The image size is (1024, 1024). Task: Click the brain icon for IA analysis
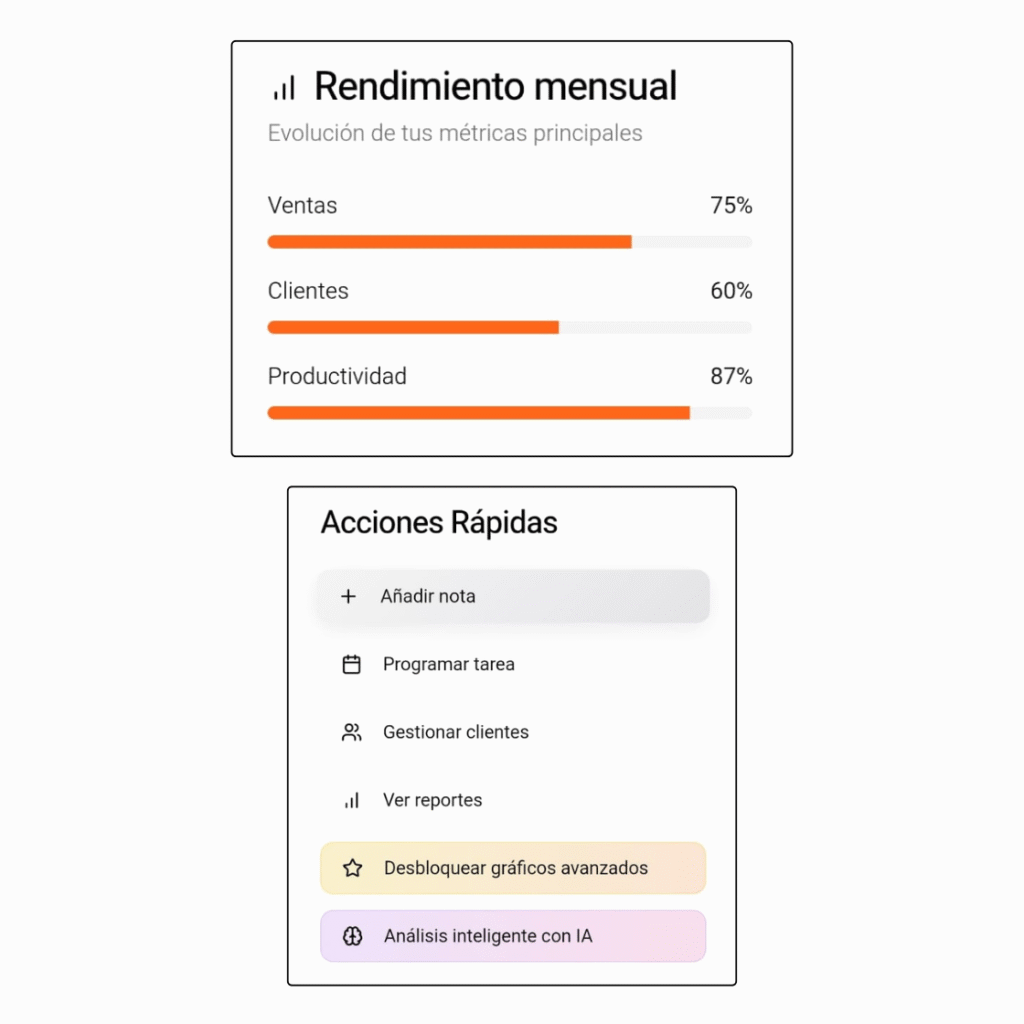352,937
